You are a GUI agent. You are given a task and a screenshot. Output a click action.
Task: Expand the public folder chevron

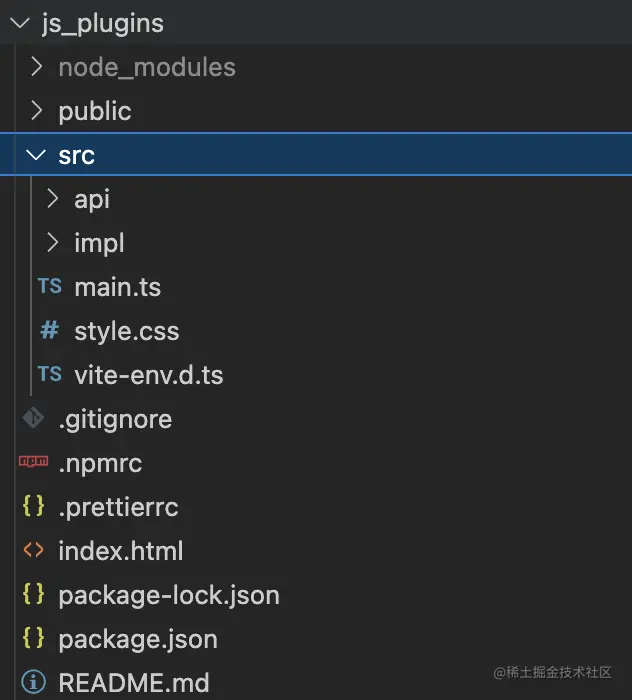click(37, 111)
